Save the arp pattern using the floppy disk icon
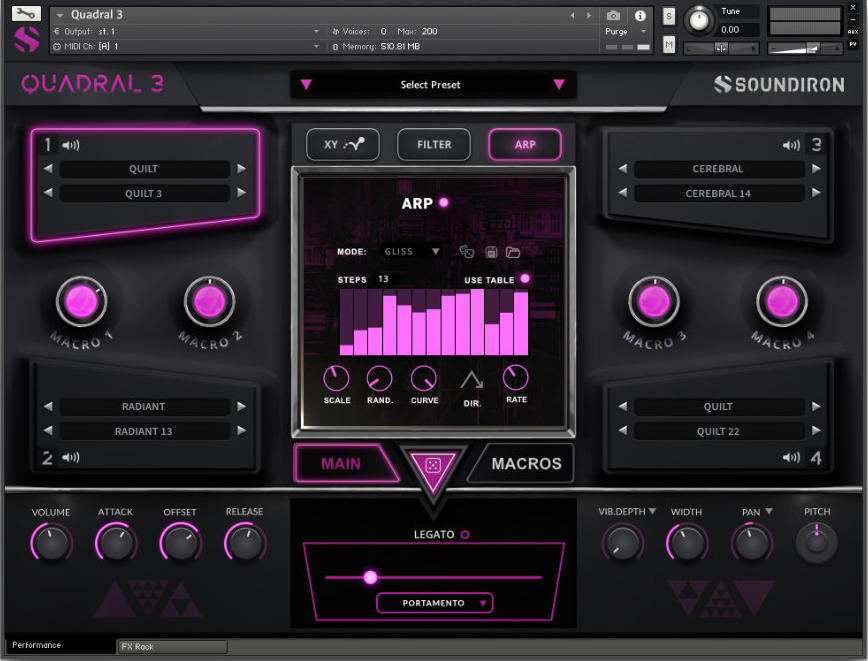Viewport: 868px width, 661px height. 491,252
